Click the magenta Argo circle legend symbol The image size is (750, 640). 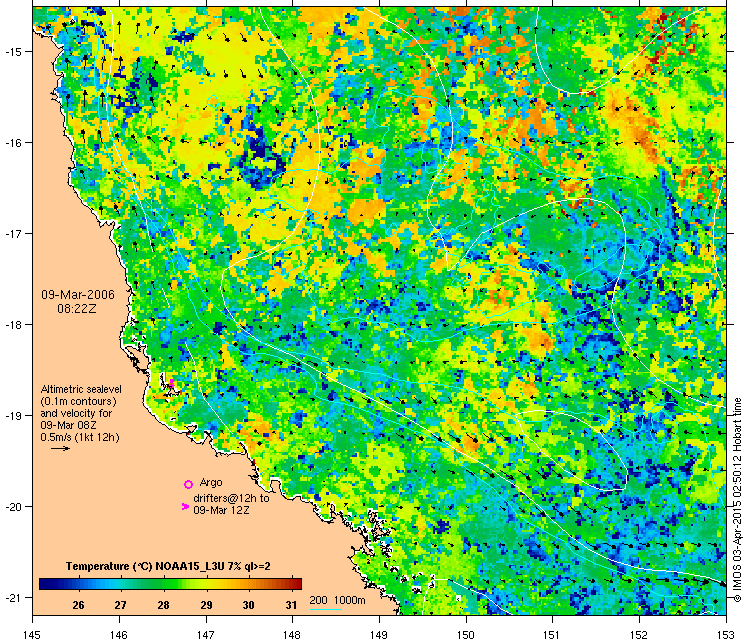(188, 485)
